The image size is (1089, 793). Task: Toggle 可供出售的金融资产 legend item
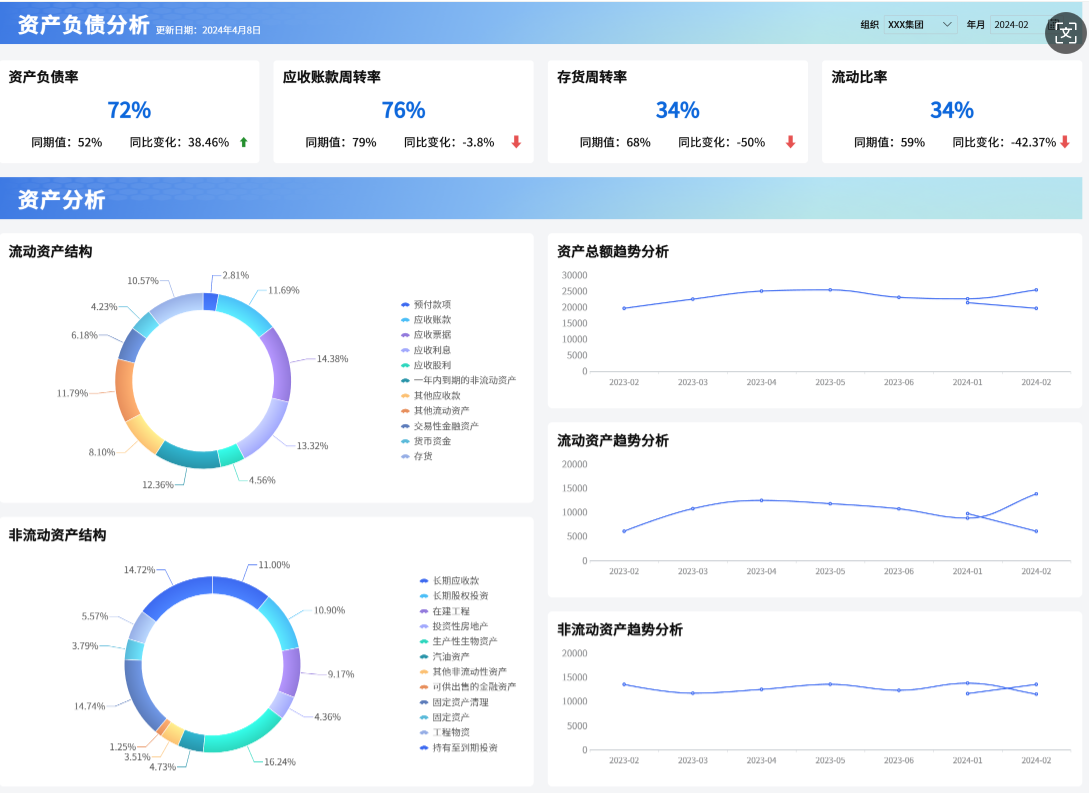click(468, 686)
